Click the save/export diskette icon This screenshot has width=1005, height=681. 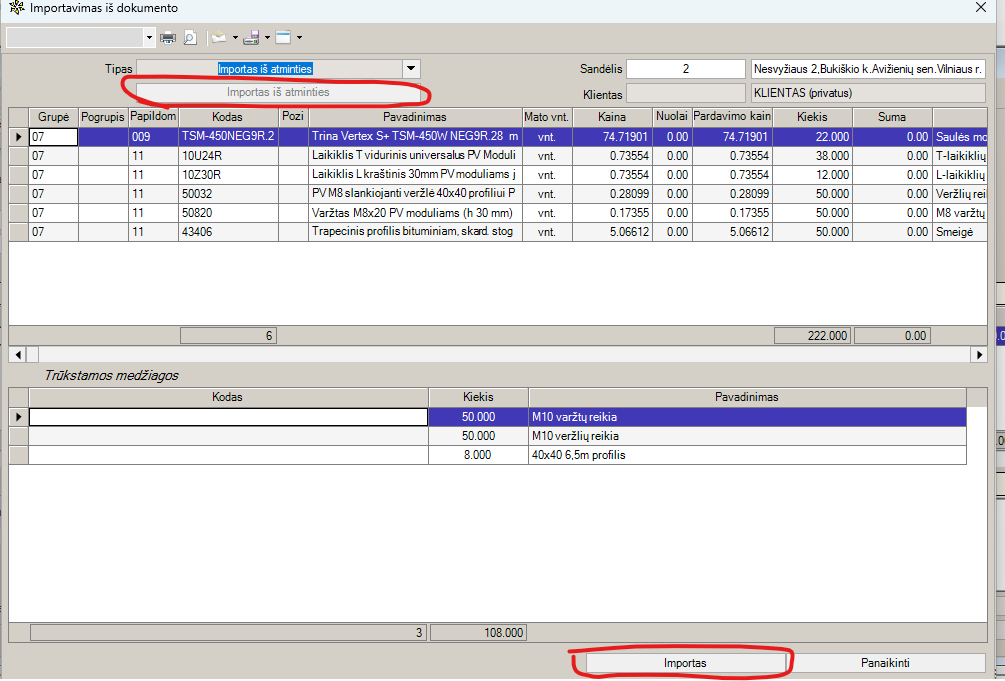(250, 38)
